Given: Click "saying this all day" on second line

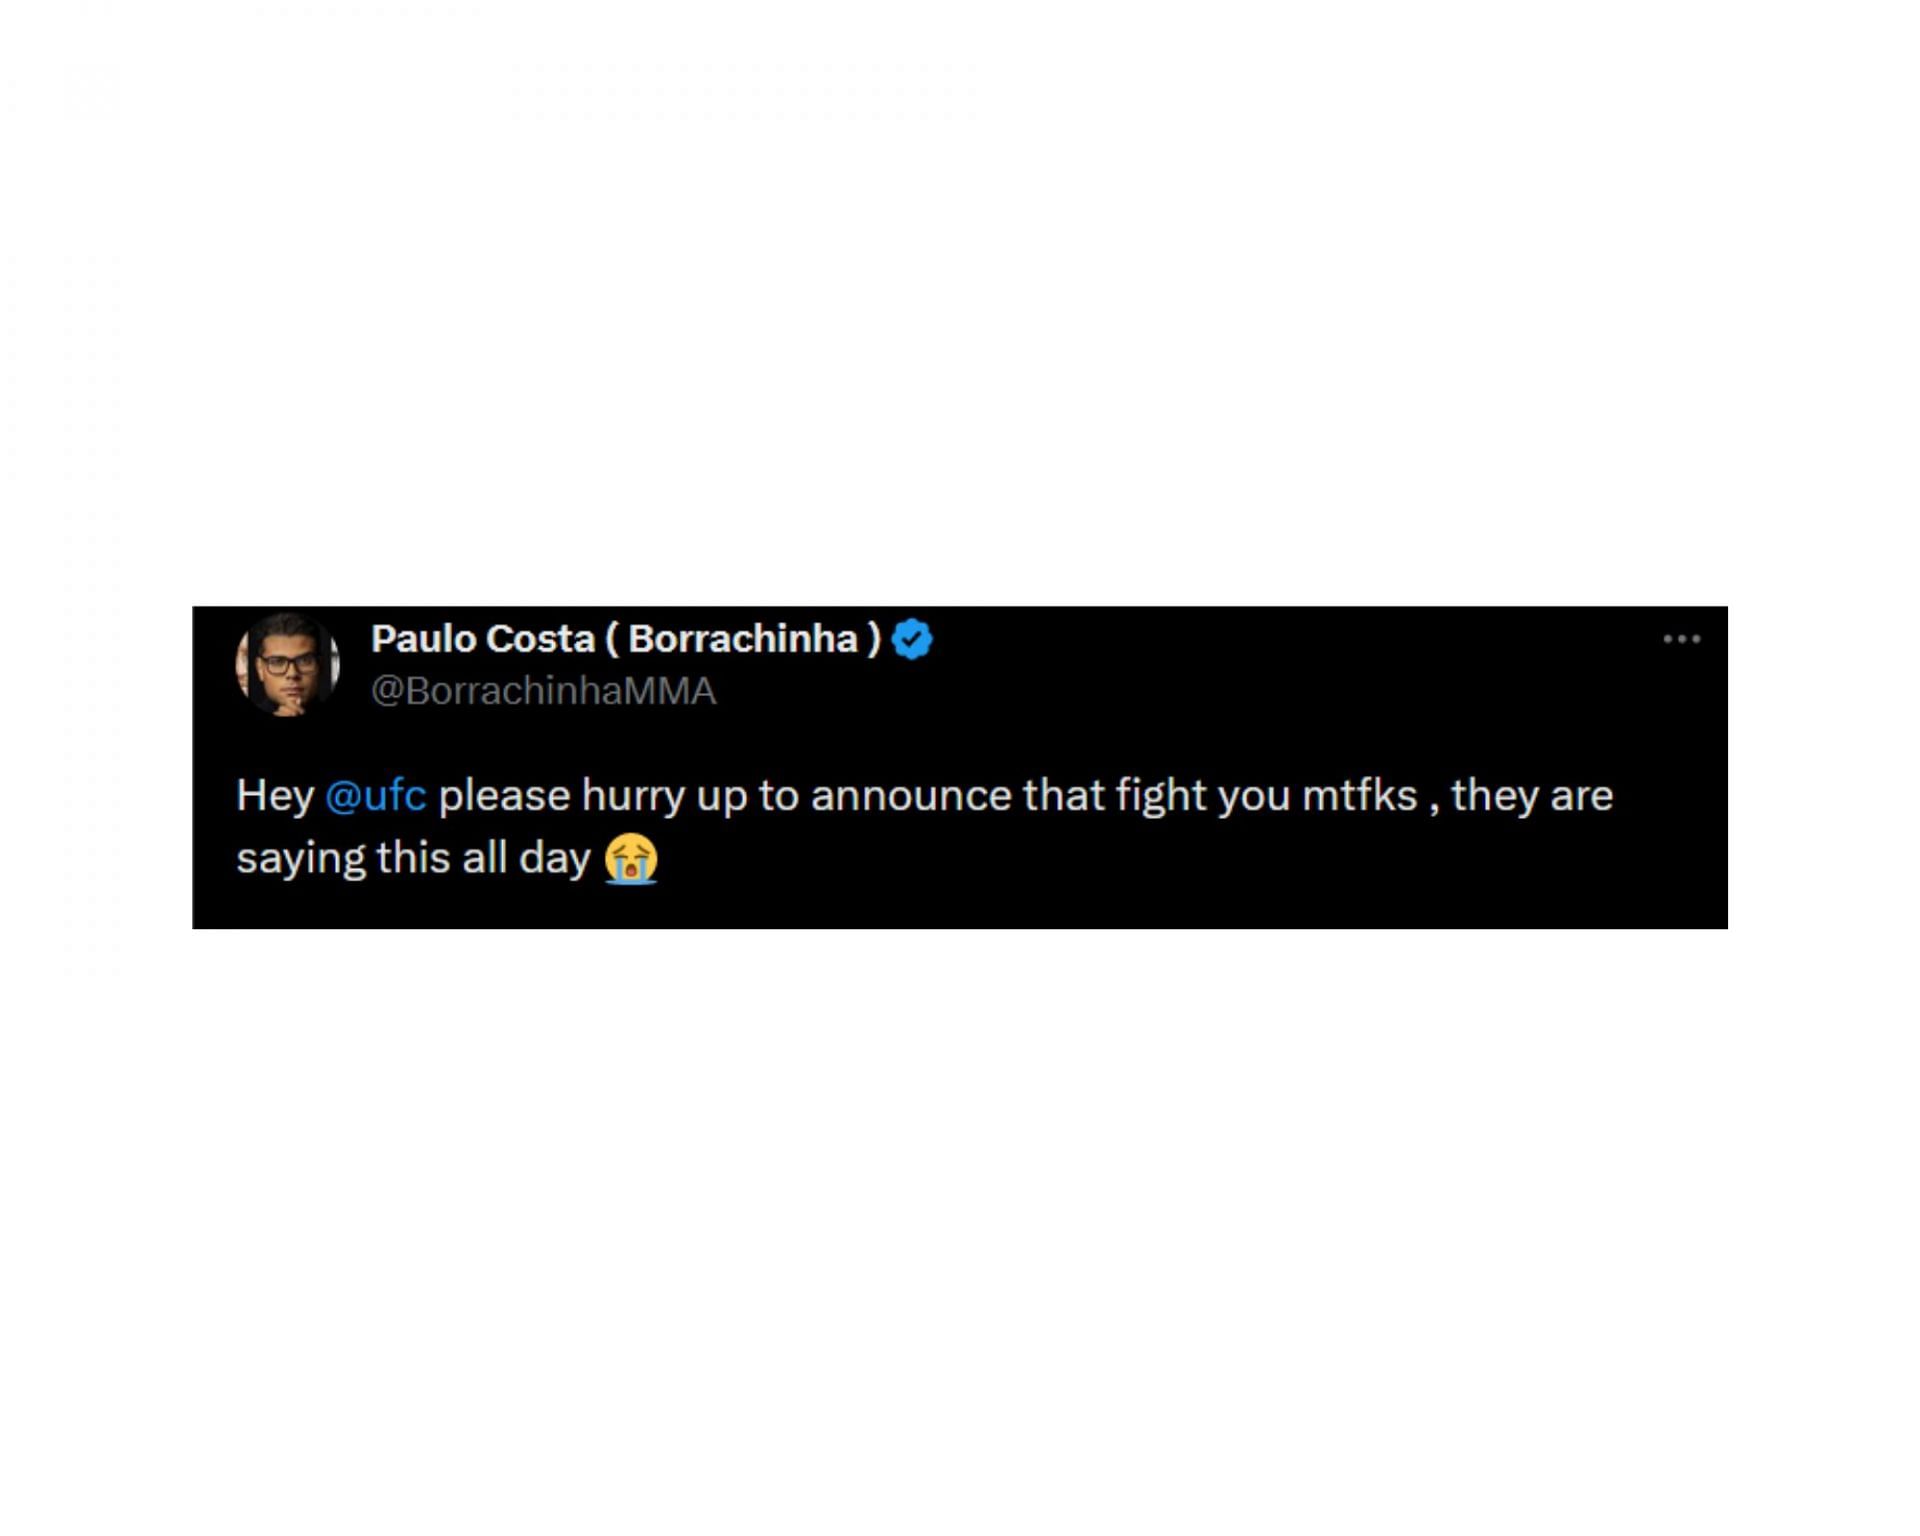Looking at the screenshot, I should pyautogui.click(x=414, y=858).
